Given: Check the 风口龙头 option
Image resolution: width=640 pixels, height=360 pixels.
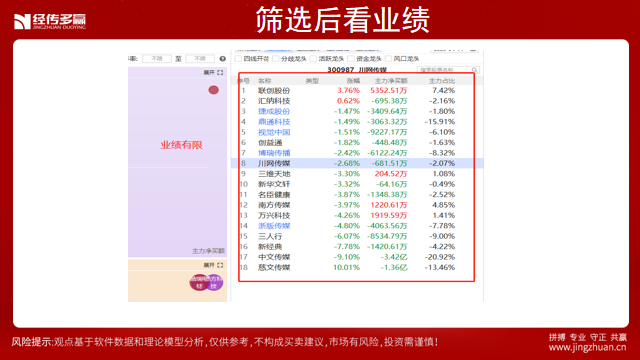Looking at the screenshot, I should click(x=389, y=59).
